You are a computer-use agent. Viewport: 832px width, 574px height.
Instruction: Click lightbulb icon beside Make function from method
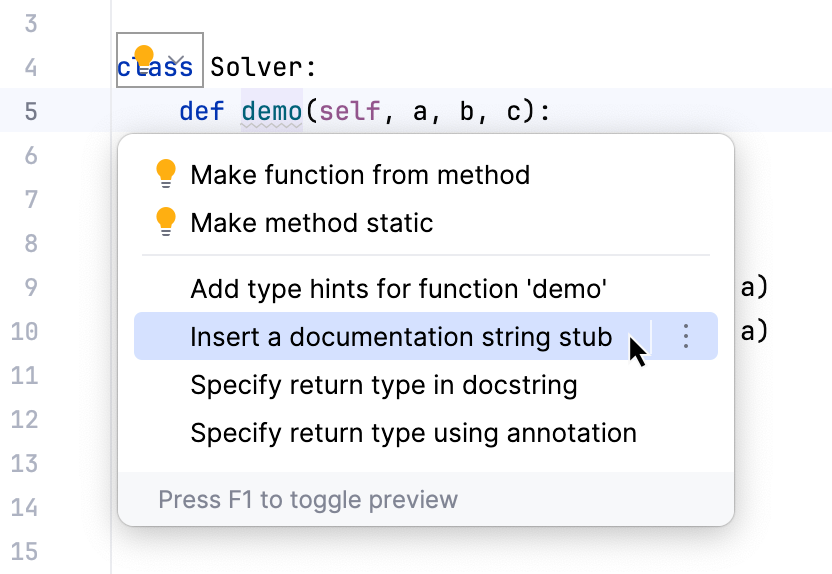click(x=166, y=175)
